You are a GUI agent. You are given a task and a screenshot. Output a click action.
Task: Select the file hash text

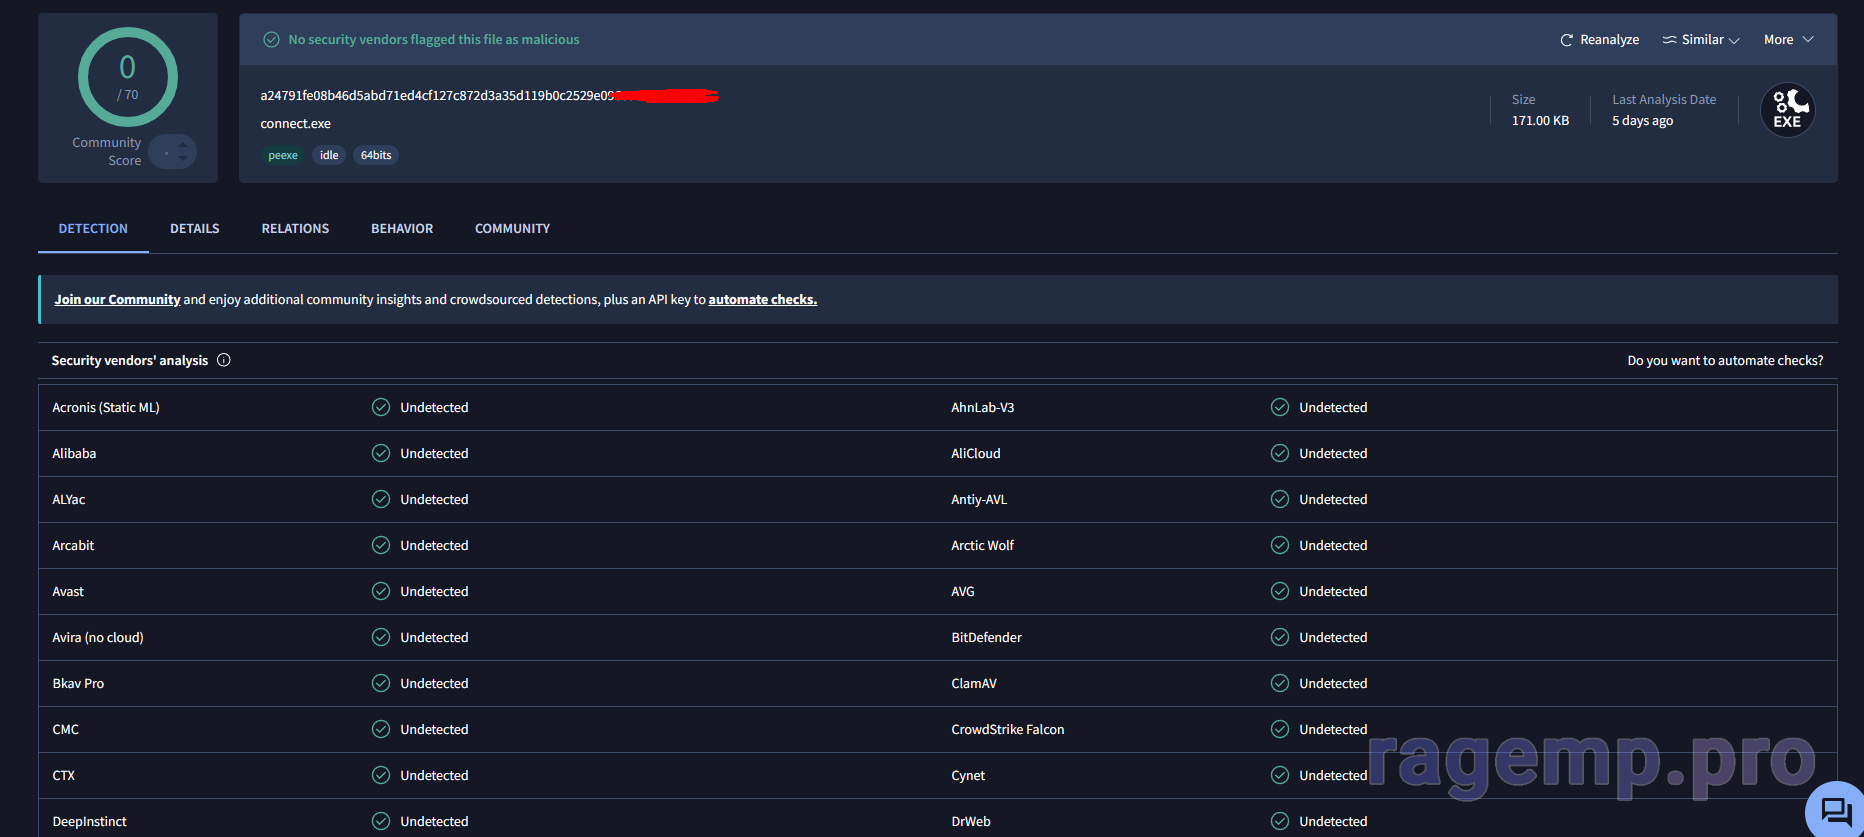pos(489,96)
